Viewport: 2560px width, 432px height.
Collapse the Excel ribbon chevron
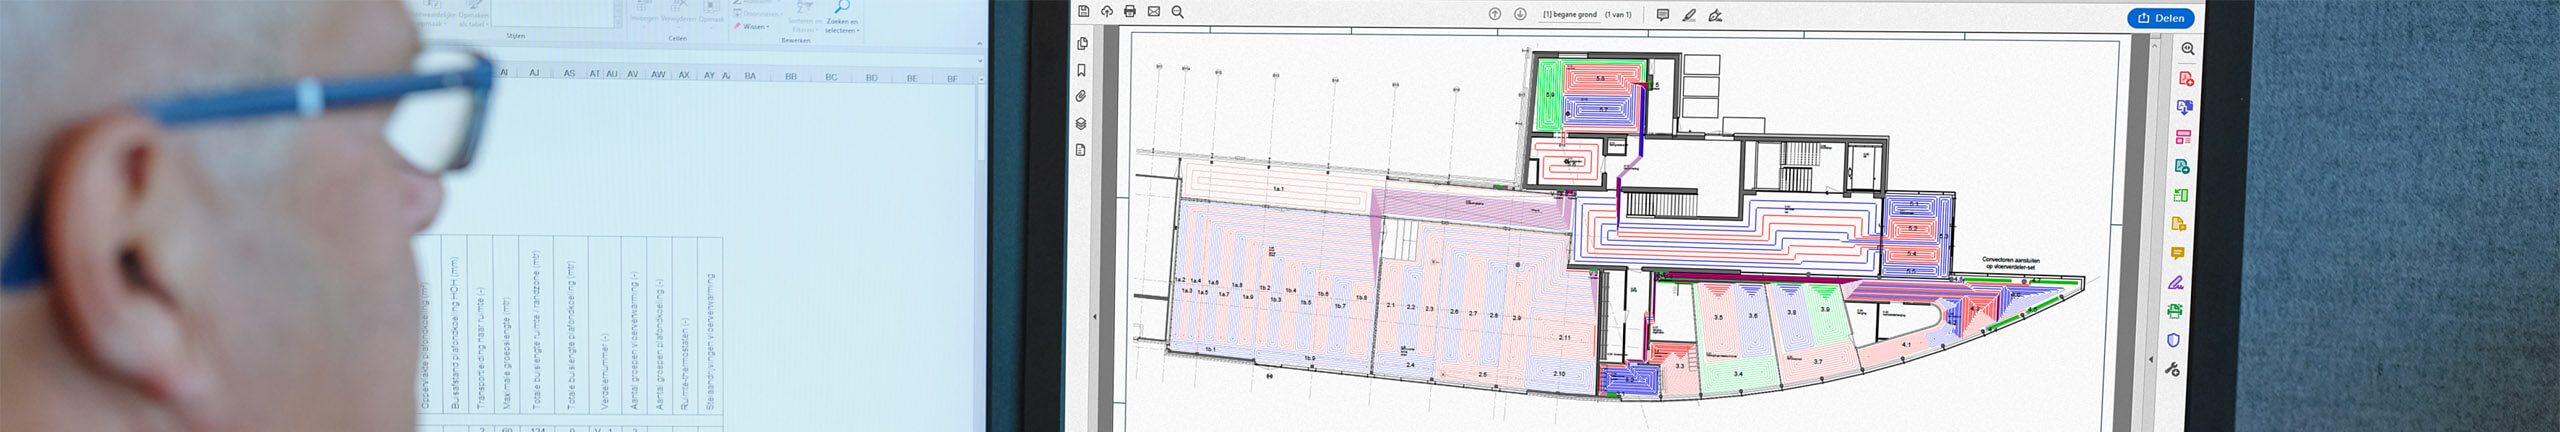click(x=979, y=44)
